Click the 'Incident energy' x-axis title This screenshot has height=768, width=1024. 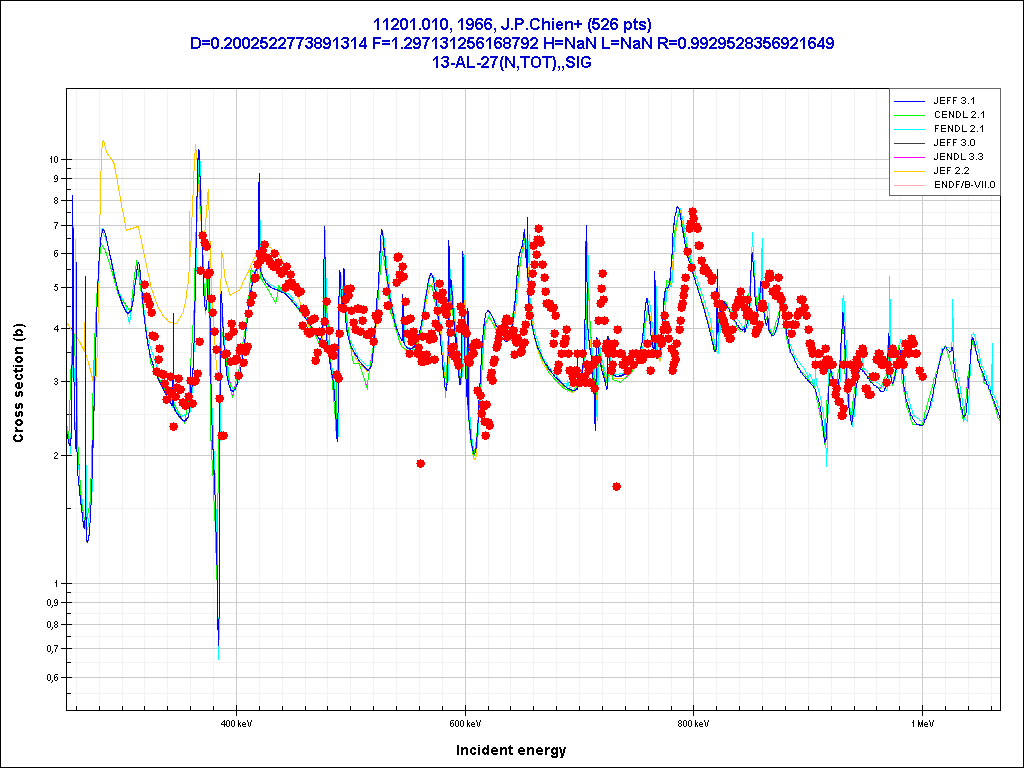[511, 750]
